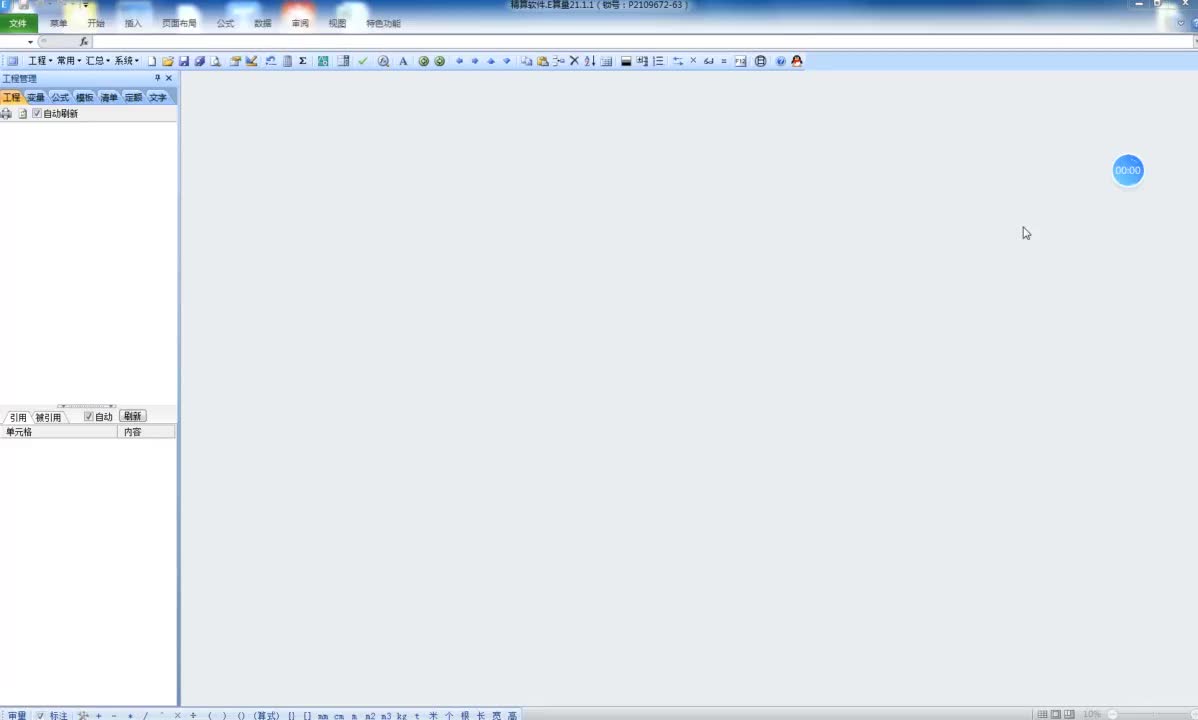Click the zoom slider at bottom right

pos(1153,715)
